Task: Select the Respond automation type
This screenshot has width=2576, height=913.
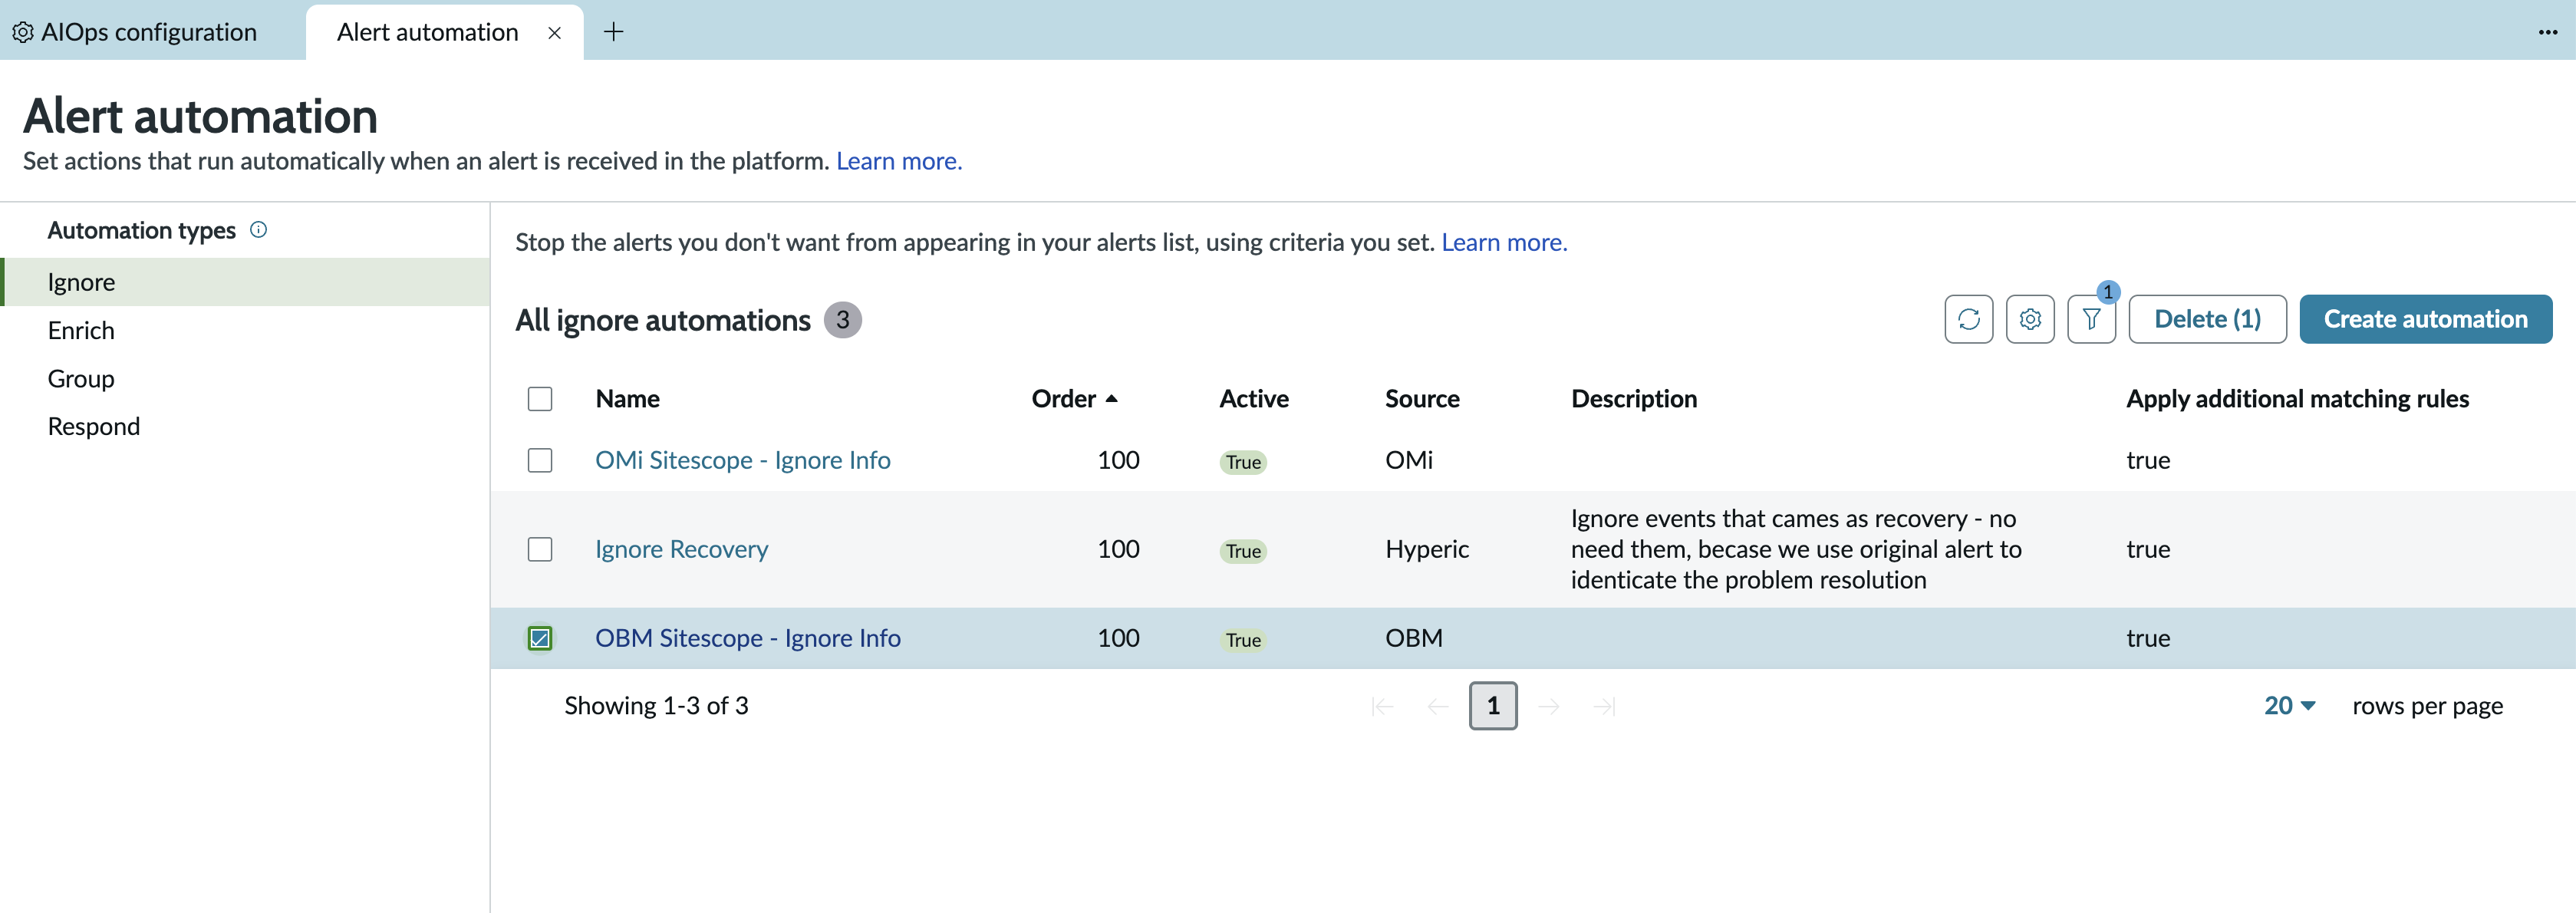Action: point(246,426)
